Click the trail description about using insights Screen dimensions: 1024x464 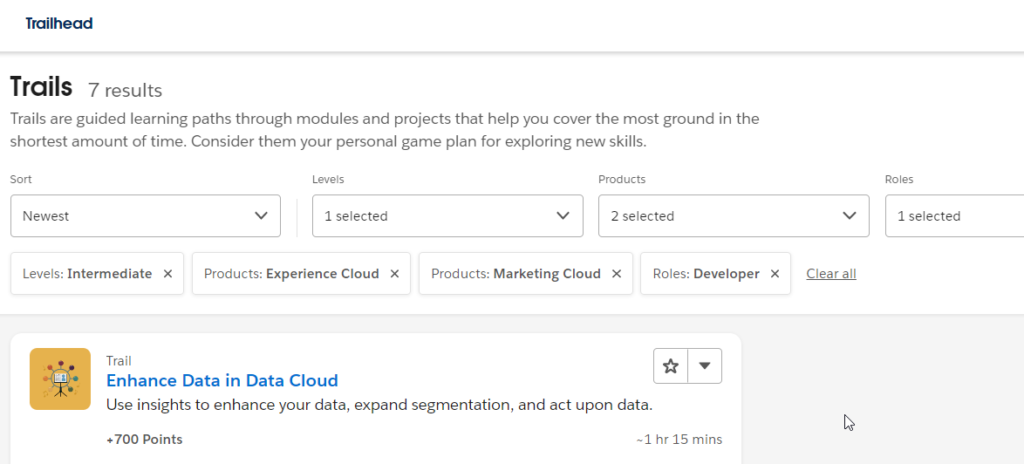379,405
